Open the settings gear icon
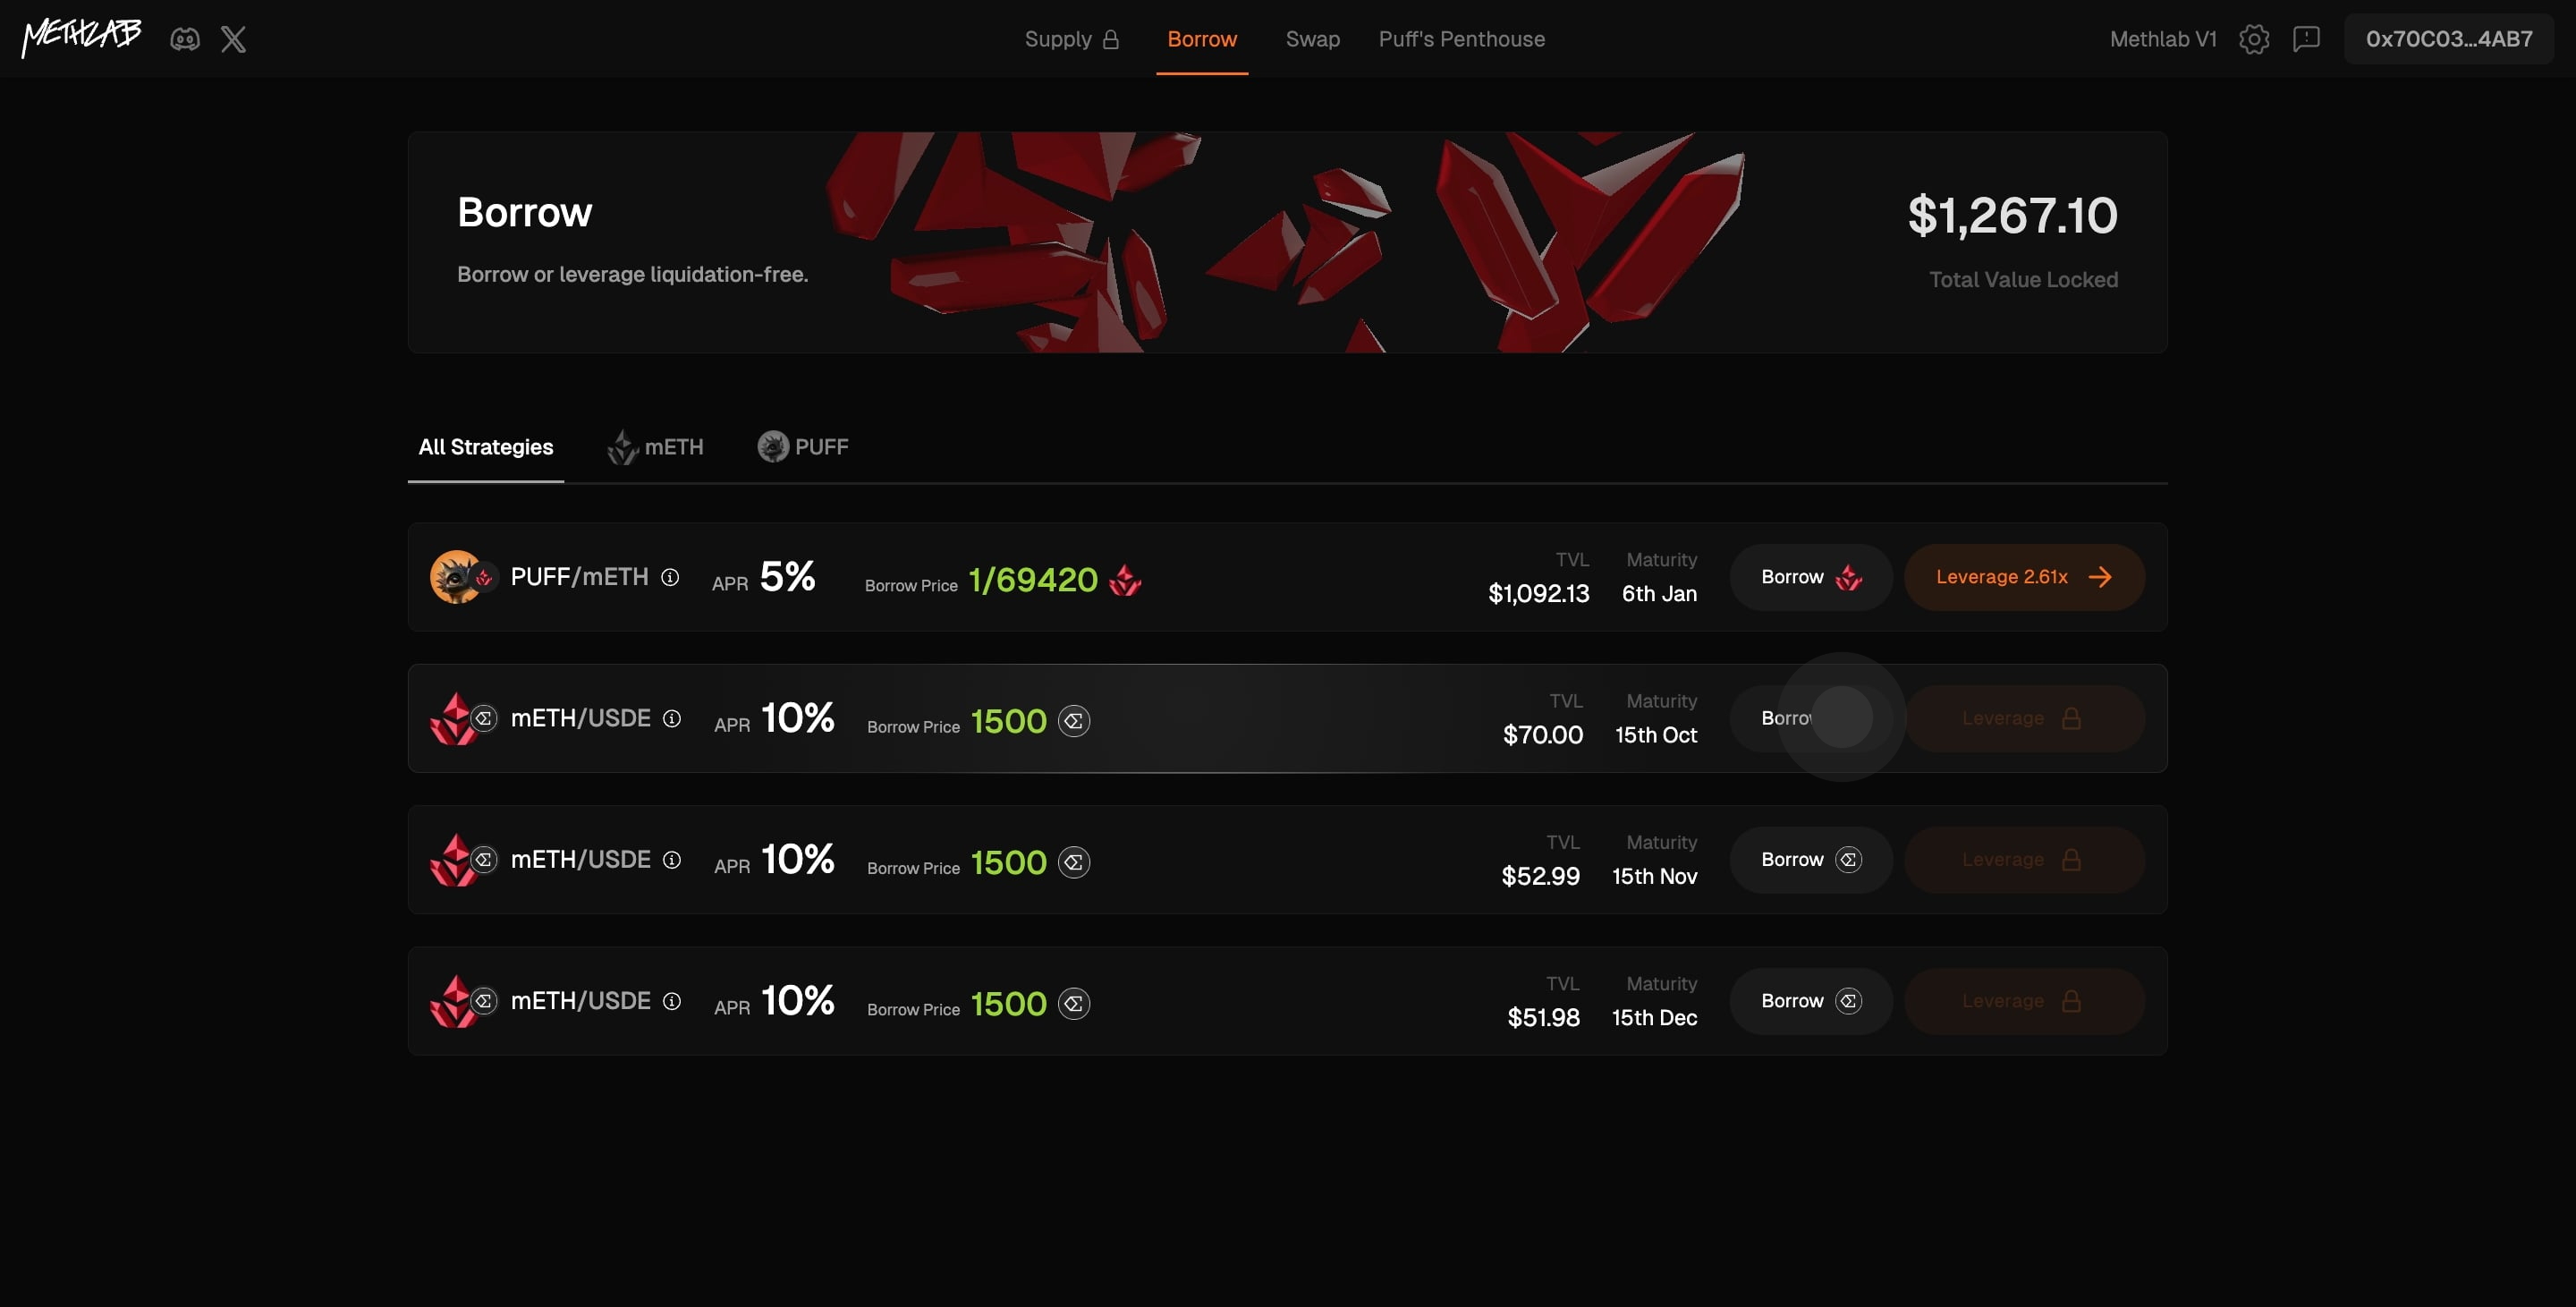This screenshot has width=2576, height=1307. pyautogui.click(x=2254, y=39)
